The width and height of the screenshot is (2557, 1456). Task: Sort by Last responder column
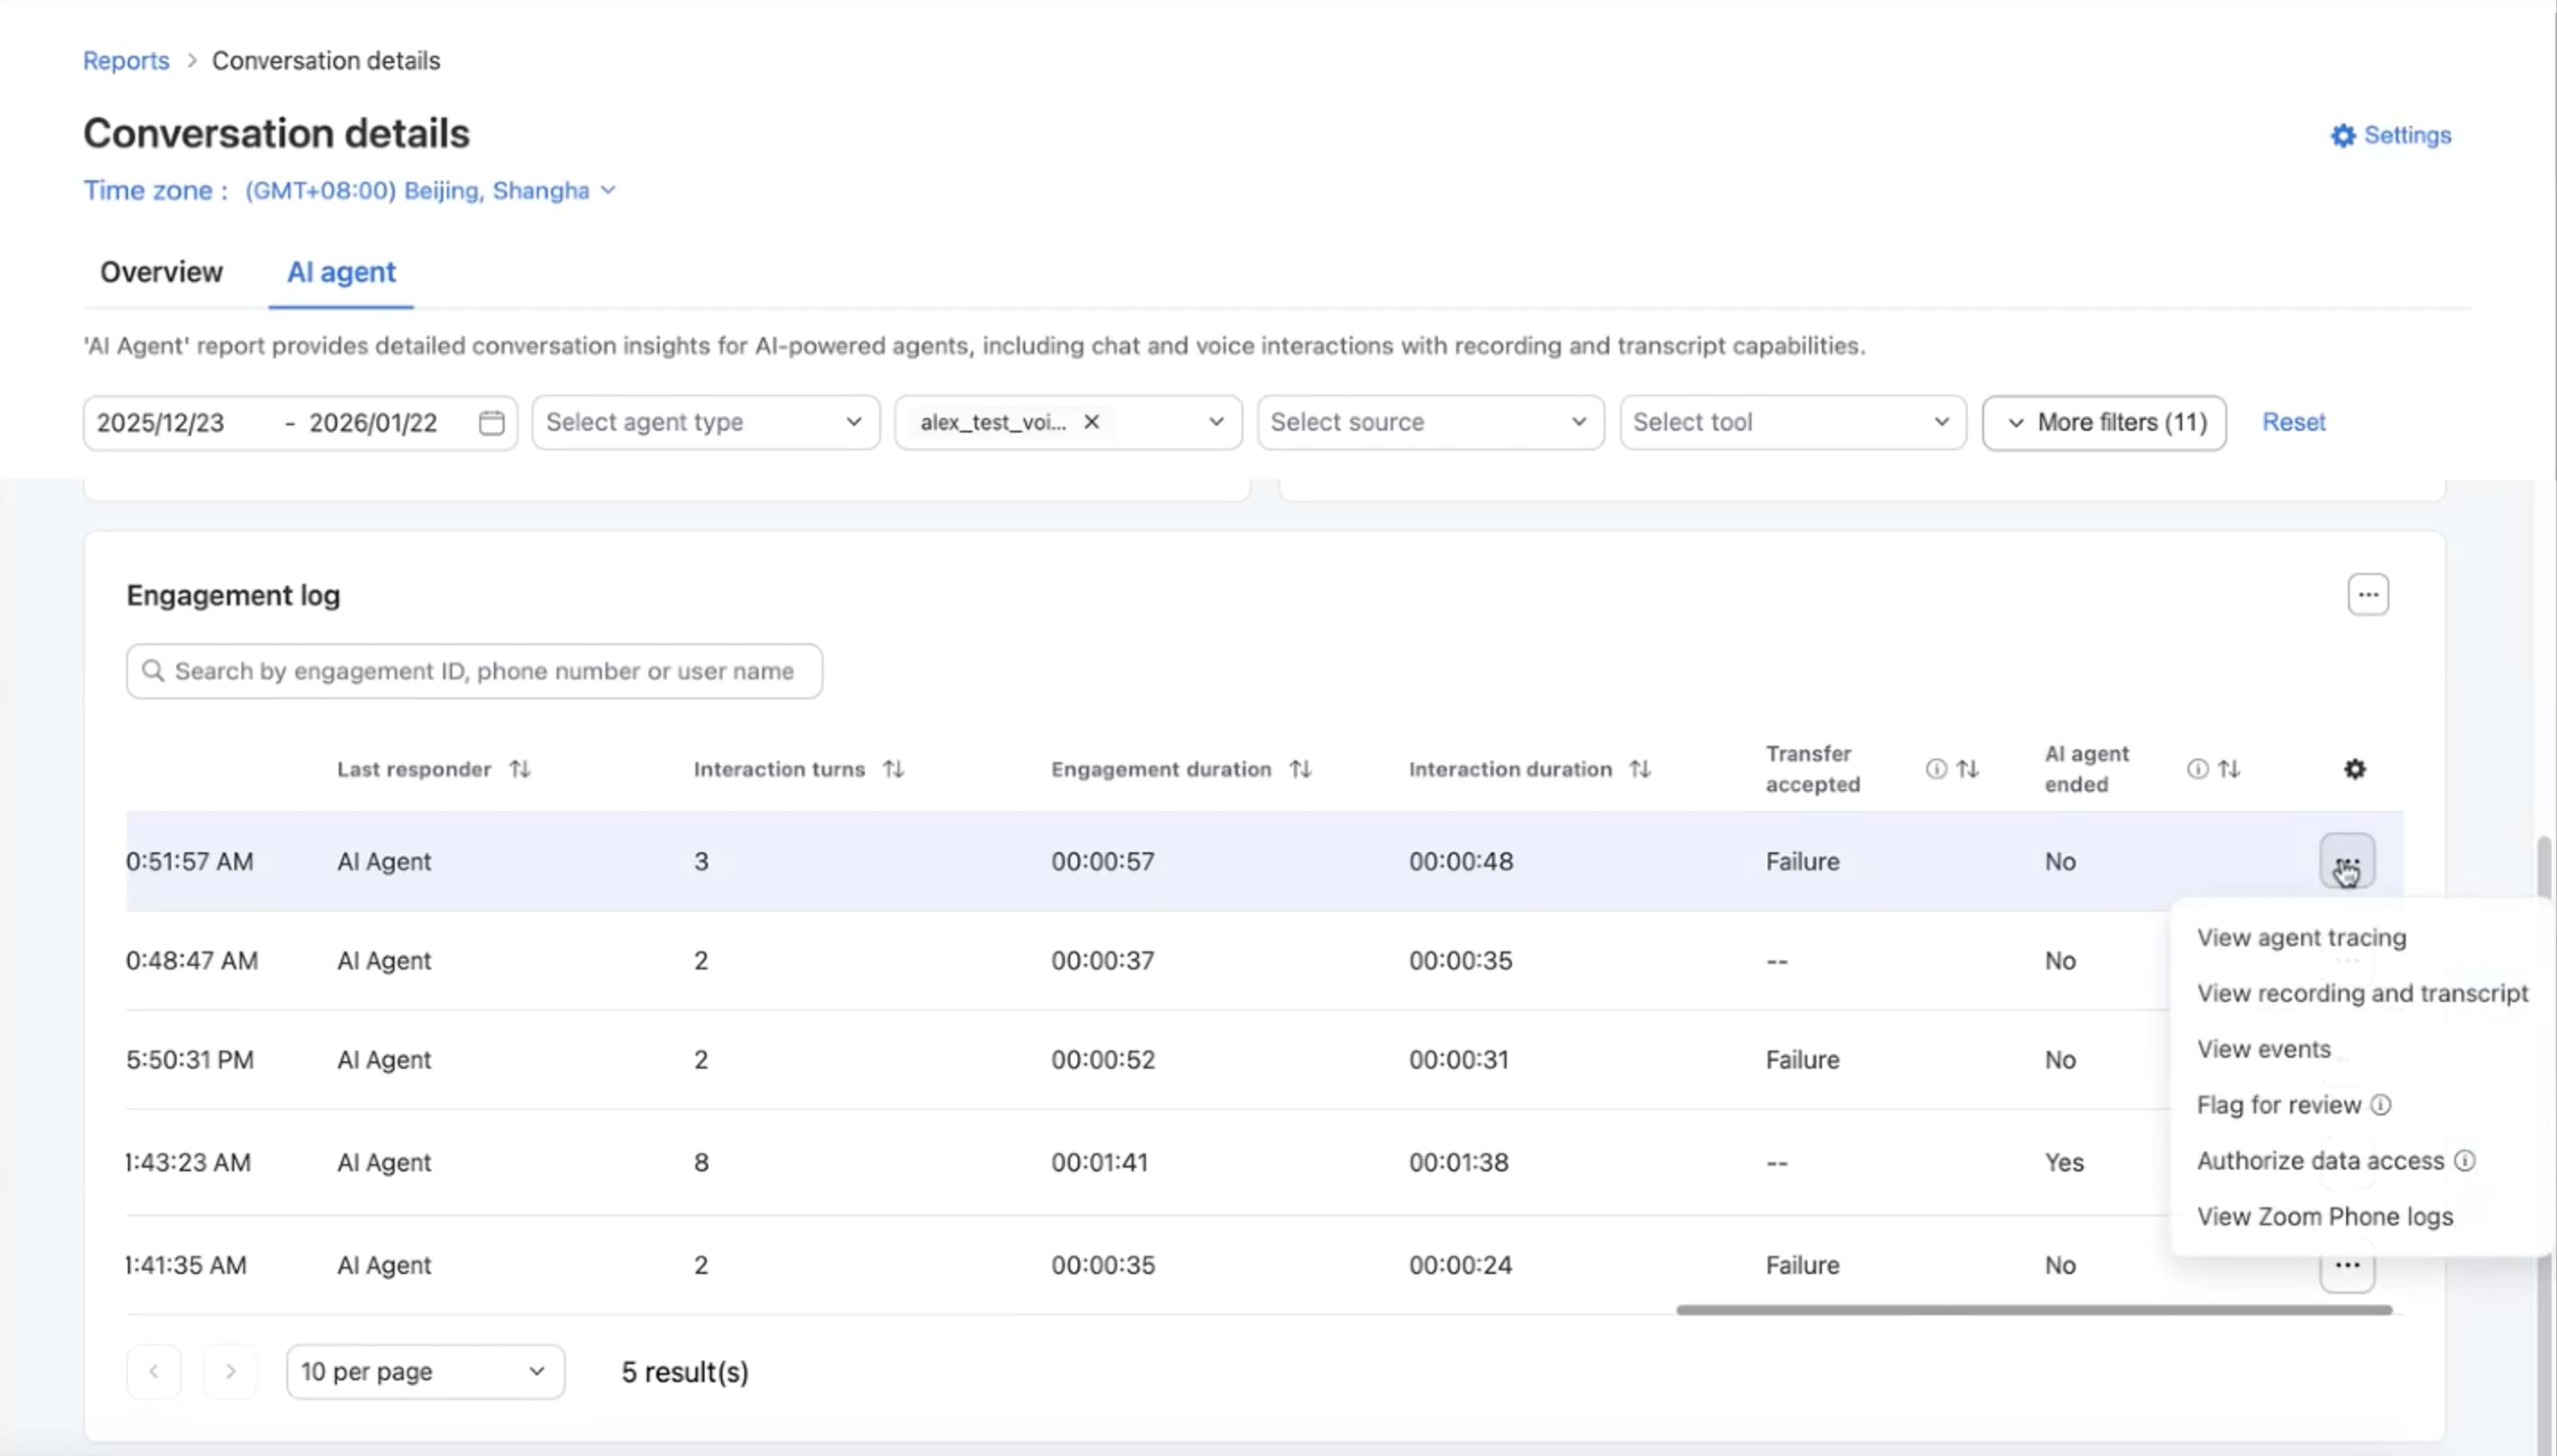coord(519,769)
